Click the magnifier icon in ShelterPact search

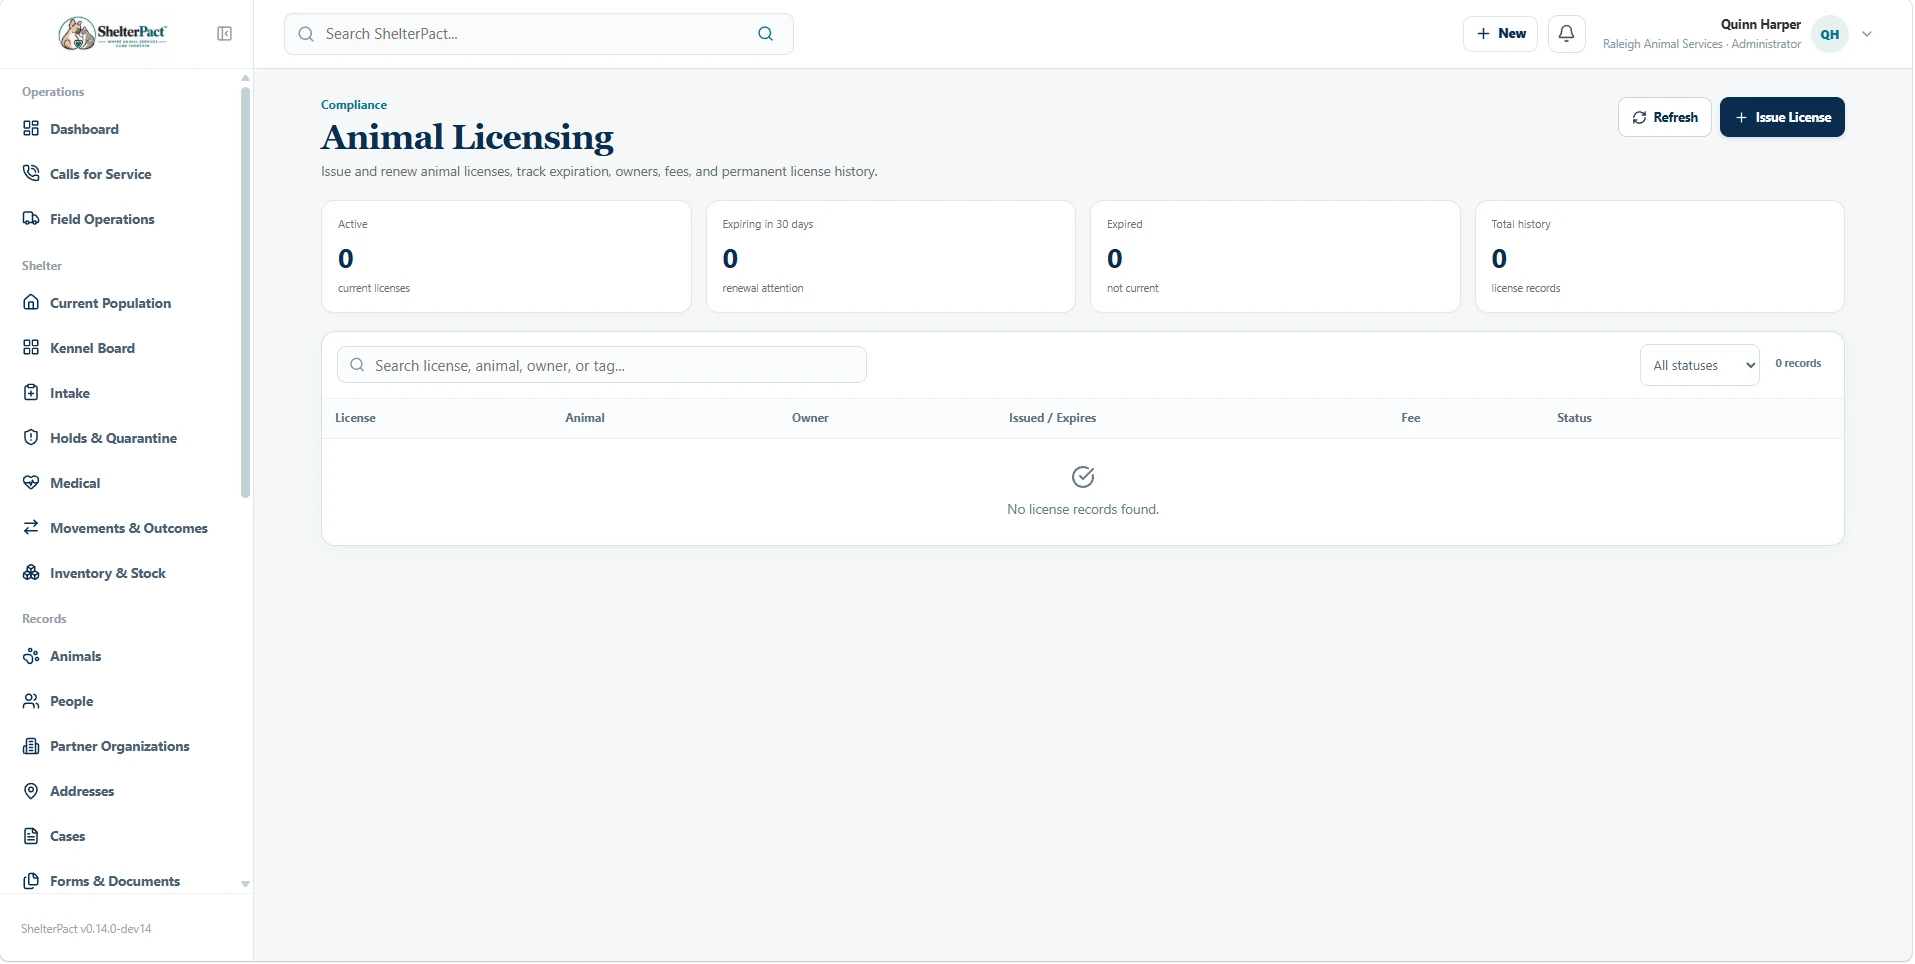coord(766,34)
